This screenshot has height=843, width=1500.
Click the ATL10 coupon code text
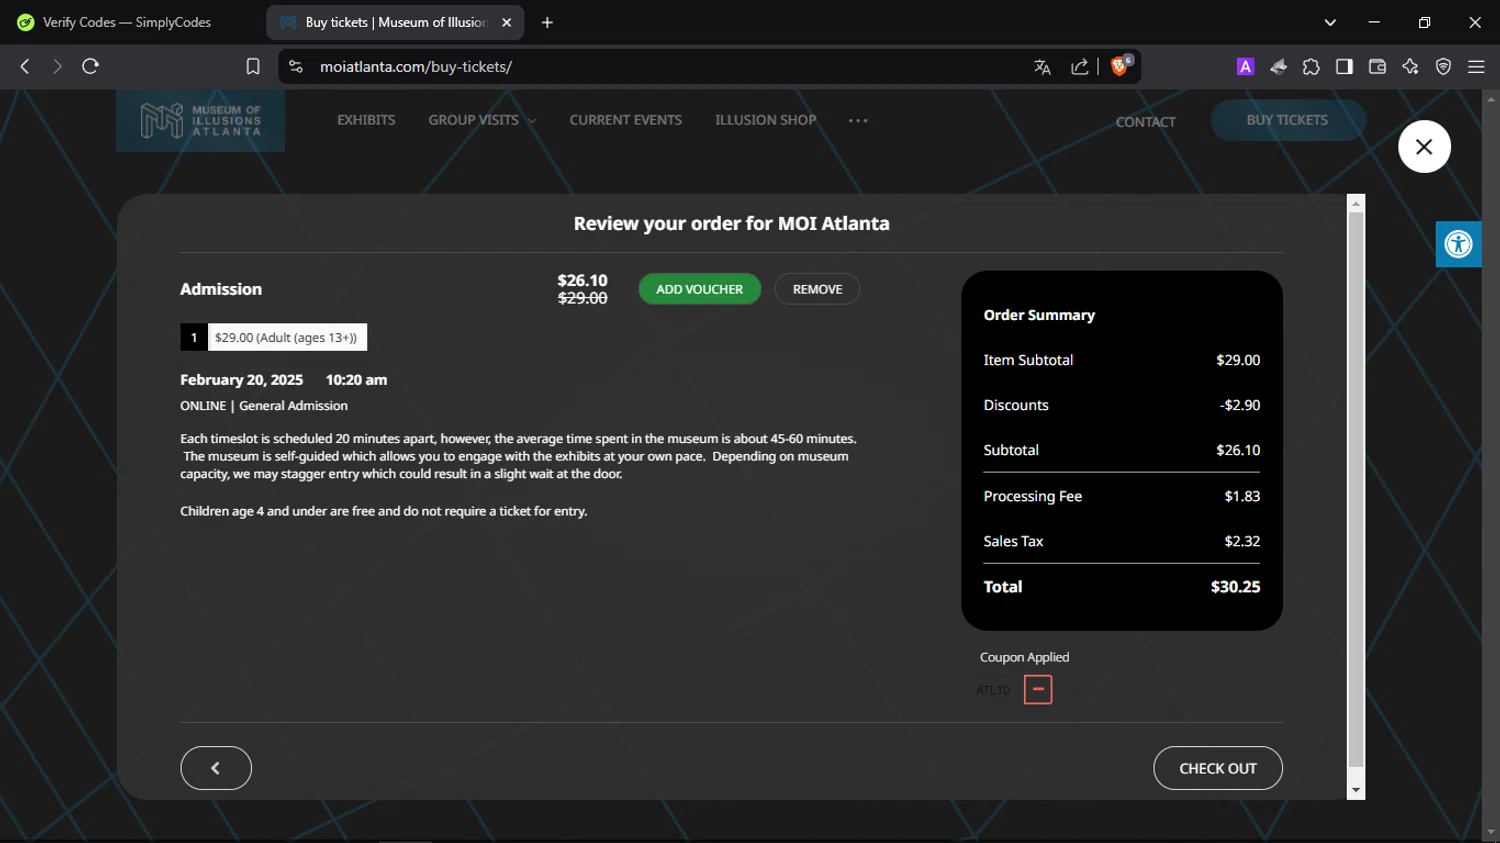(x=993, y=690)
